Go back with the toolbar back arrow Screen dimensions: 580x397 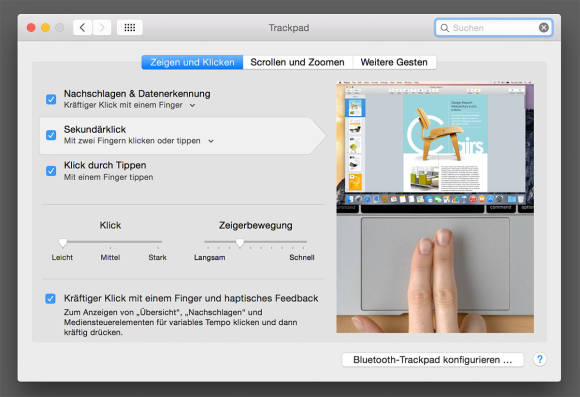82,27
